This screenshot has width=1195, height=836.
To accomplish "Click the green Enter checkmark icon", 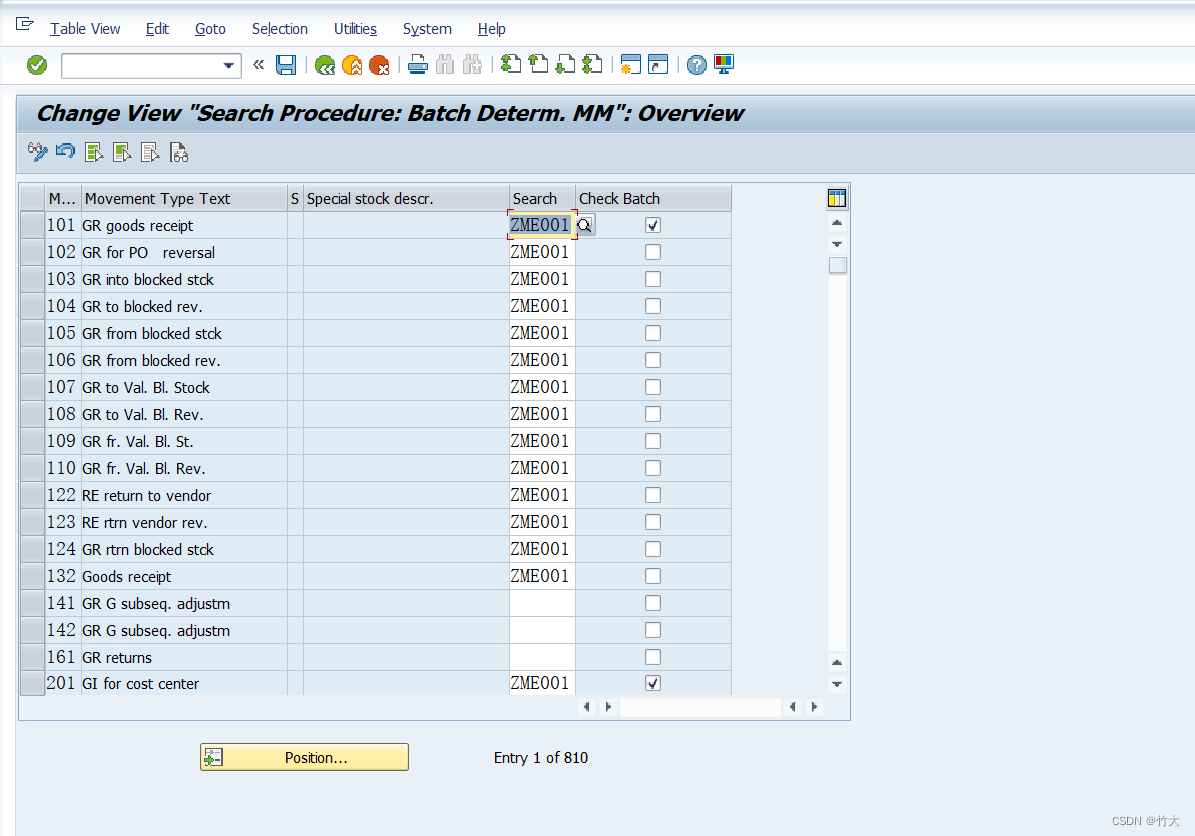I will point(37,66).
